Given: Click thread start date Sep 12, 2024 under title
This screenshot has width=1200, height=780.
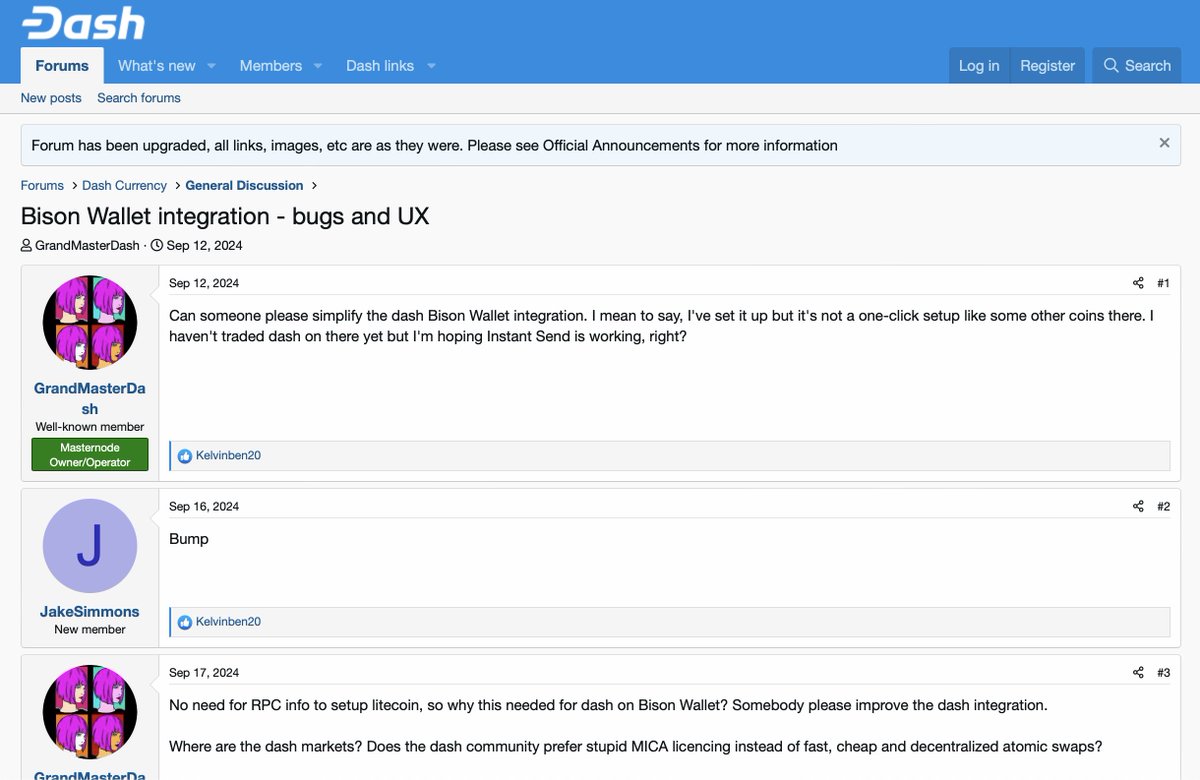Looking at the screenshot, I should 204,245.
